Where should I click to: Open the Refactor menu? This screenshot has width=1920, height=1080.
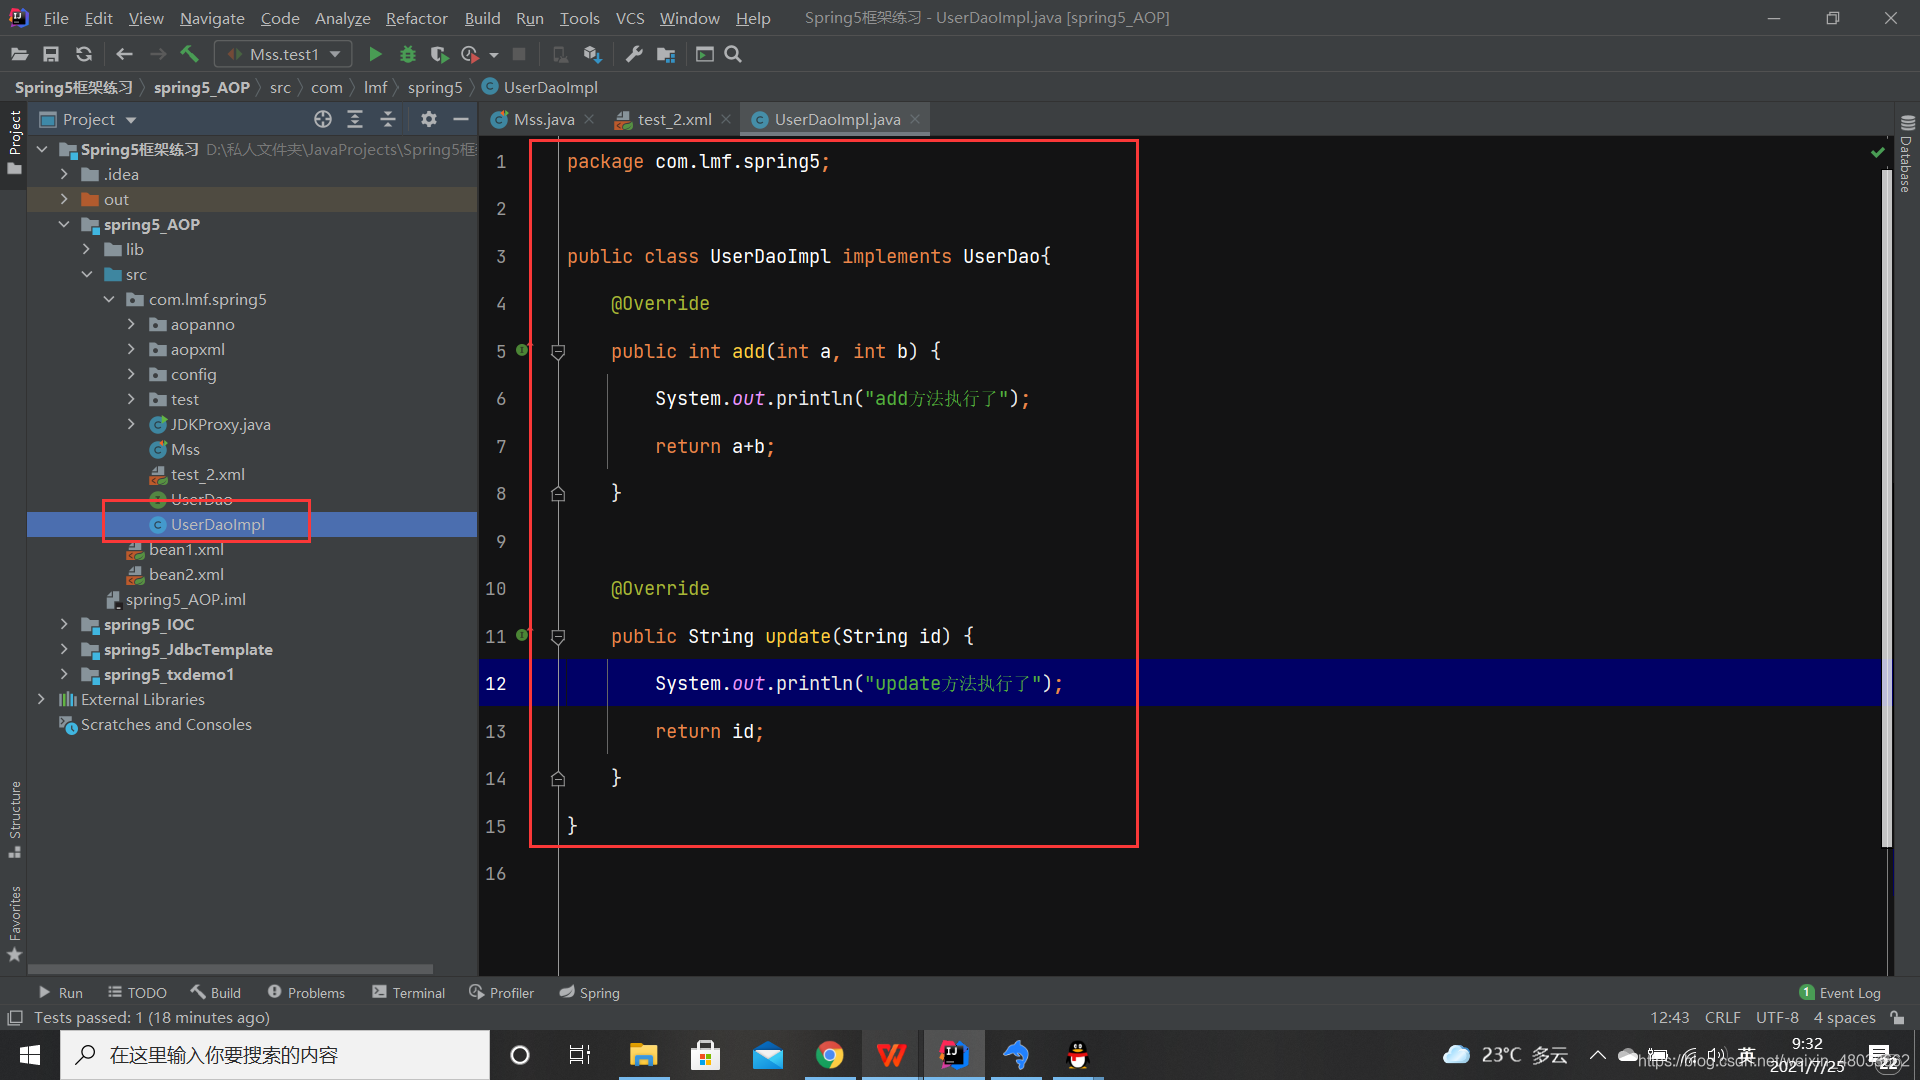point(417,18)
